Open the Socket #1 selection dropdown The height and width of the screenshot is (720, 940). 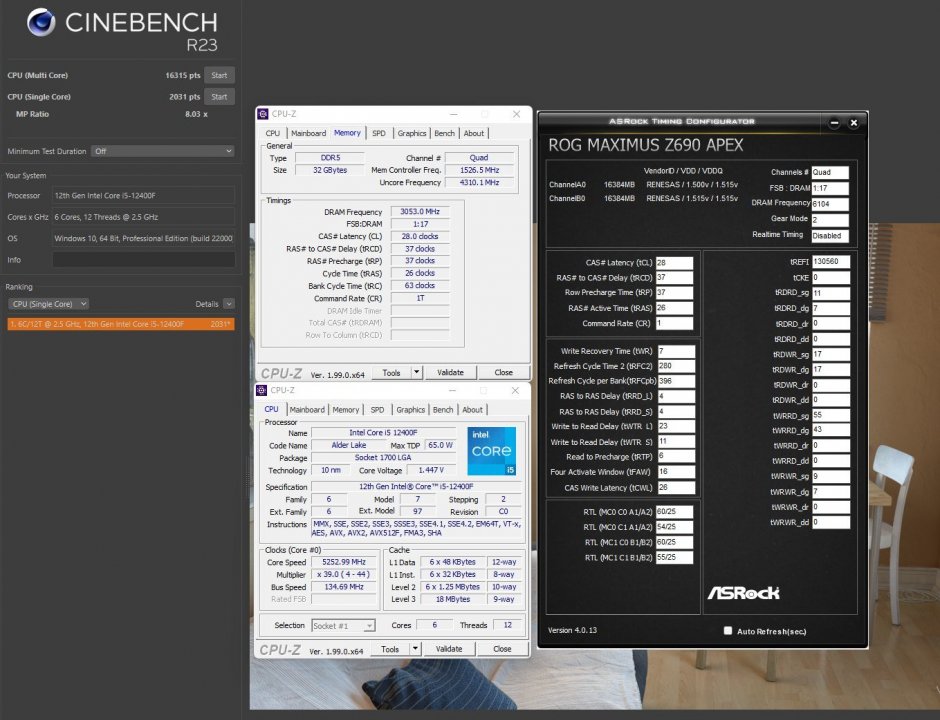[x=342, y=625]
